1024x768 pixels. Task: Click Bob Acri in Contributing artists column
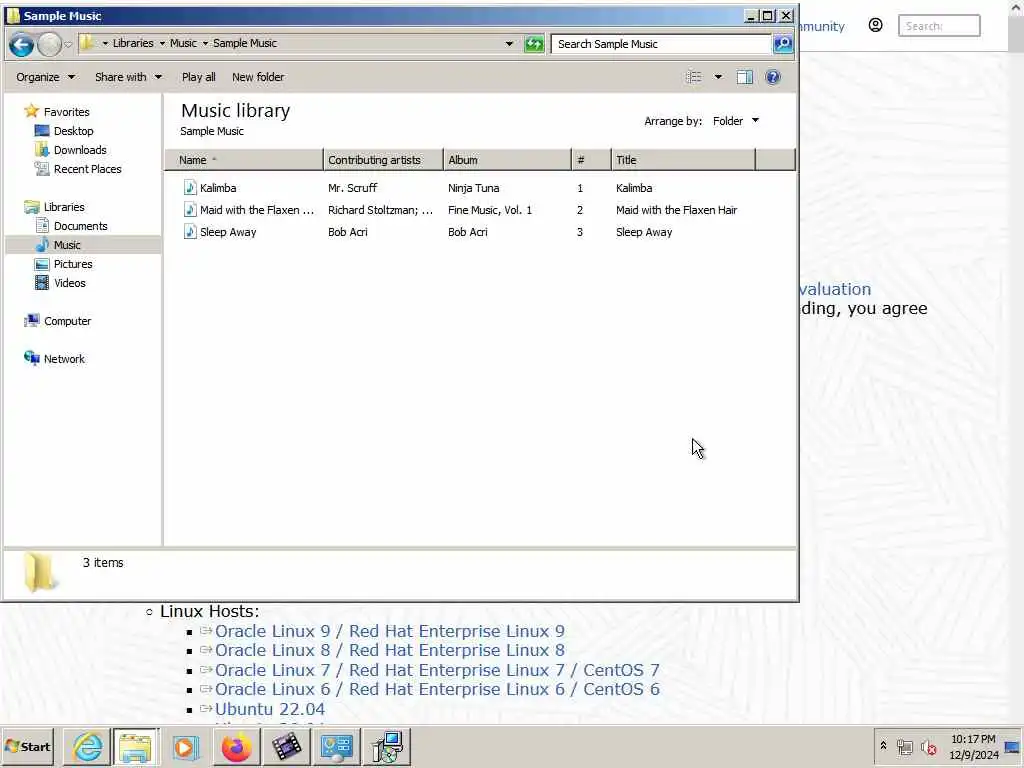tap(347, 232)
